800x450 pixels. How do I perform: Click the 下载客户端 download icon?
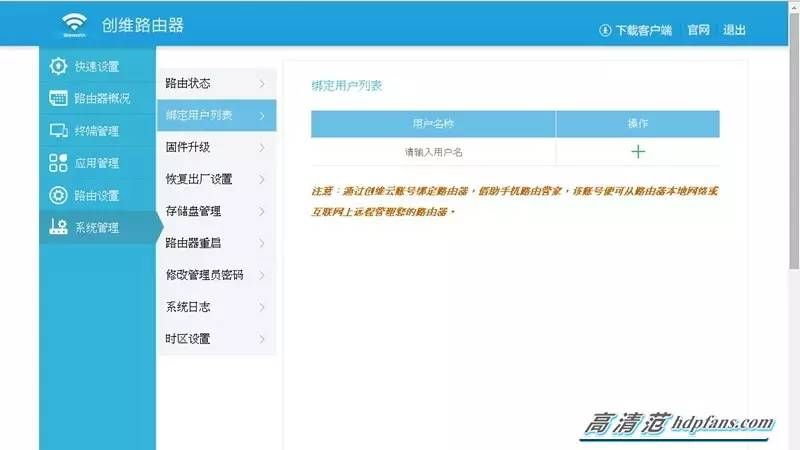[x=605, y=30]
